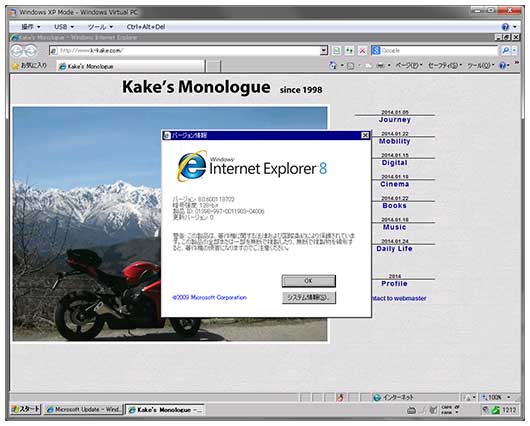Open the Journey link on the page

394,120
